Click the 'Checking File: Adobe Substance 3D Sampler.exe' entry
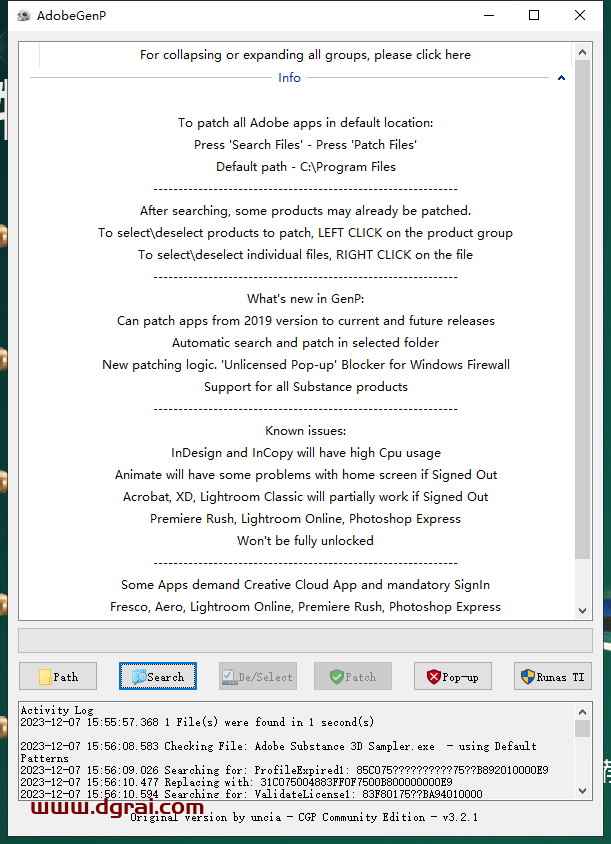This screenshot has height=844, width=611. click(x=278, y=752)
